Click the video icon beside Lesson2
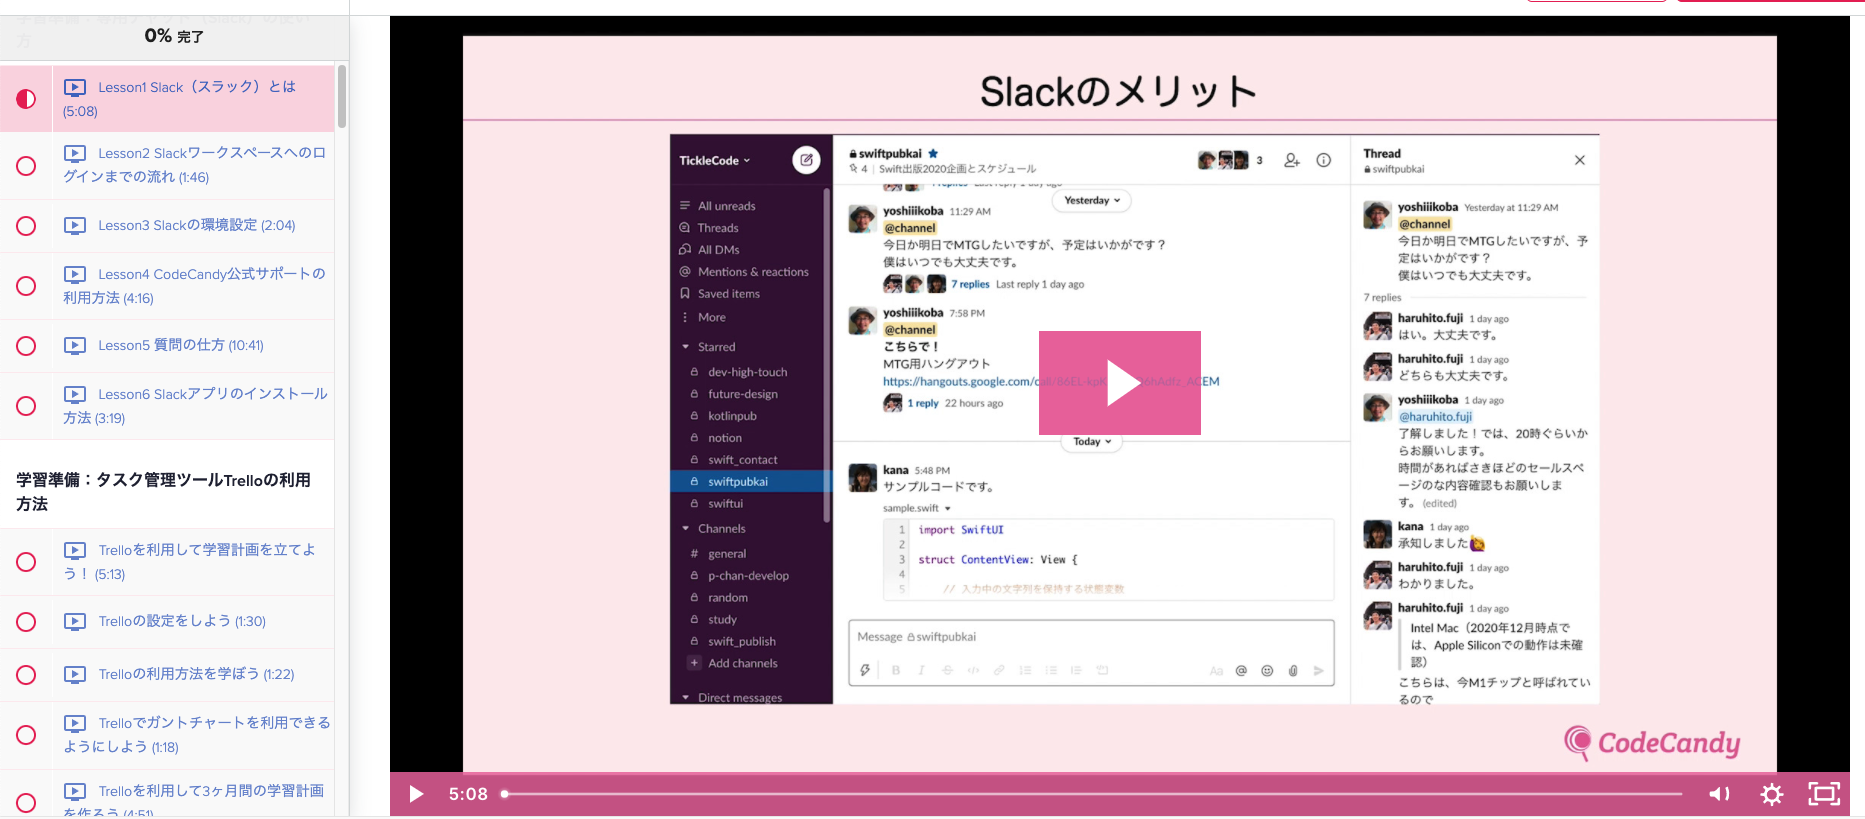Viewport: 1865px width, 819px height. tap(75, 153)
